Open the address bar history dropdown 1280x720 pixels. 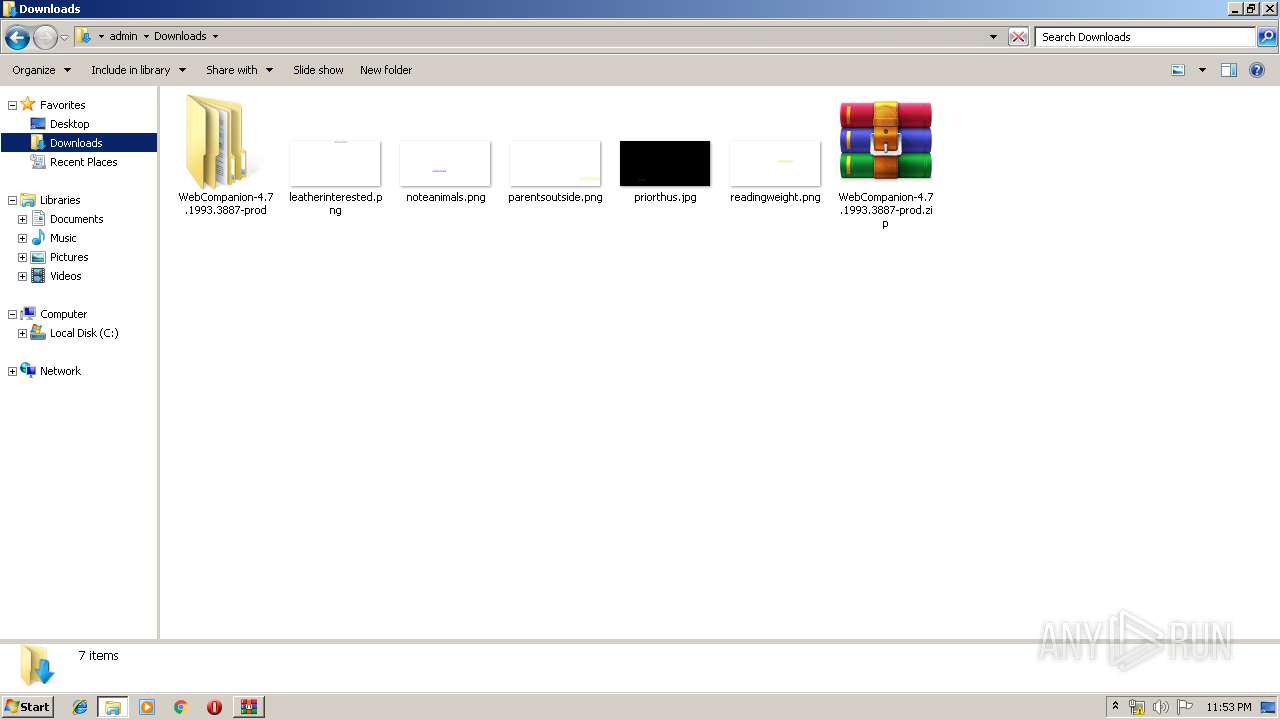[993, 37]
